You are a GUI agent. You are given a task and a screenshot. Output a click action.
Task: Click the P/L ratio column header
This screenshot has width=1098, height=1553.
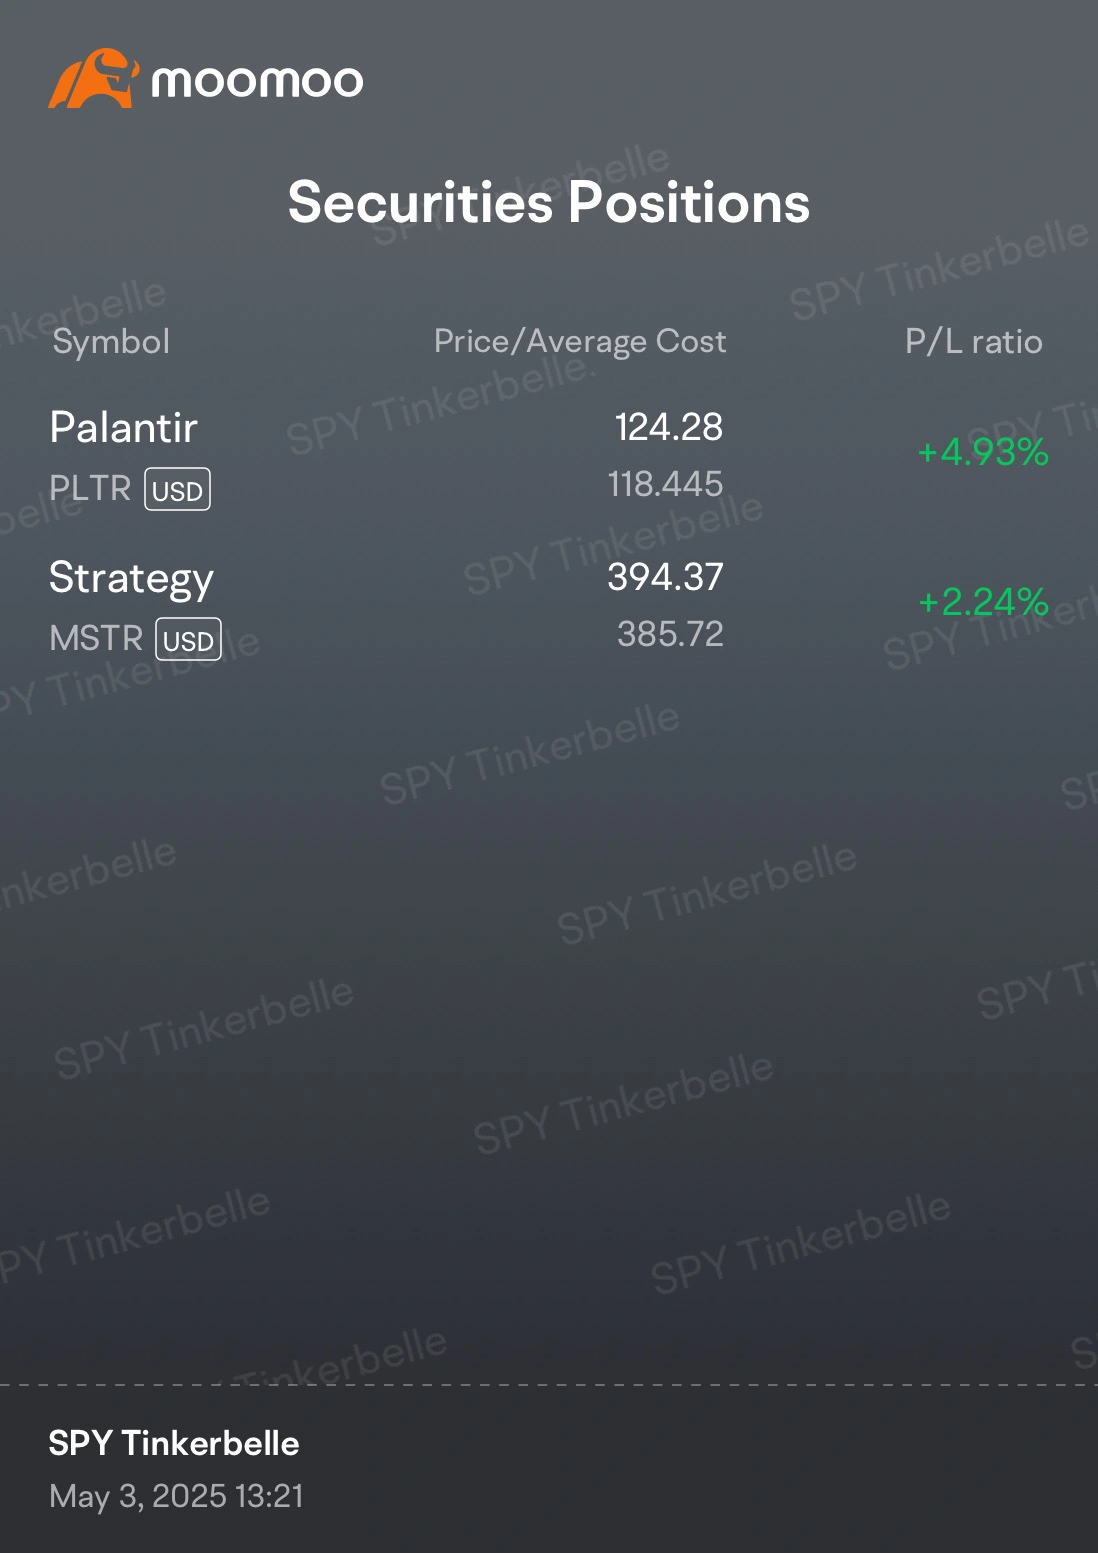tap(974, 342)
